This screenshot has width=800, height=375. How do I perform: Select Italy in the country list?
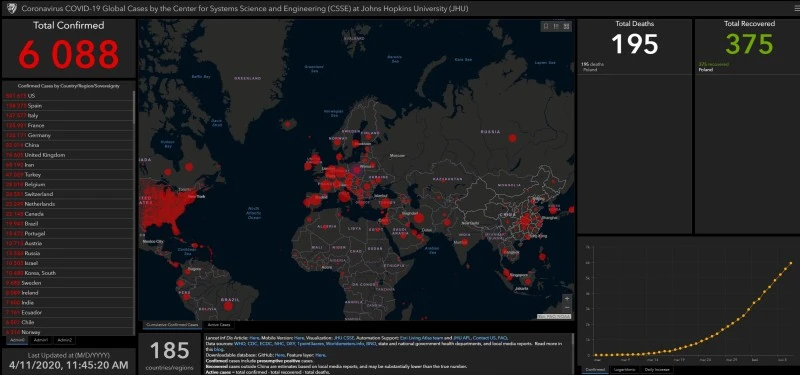68,116
